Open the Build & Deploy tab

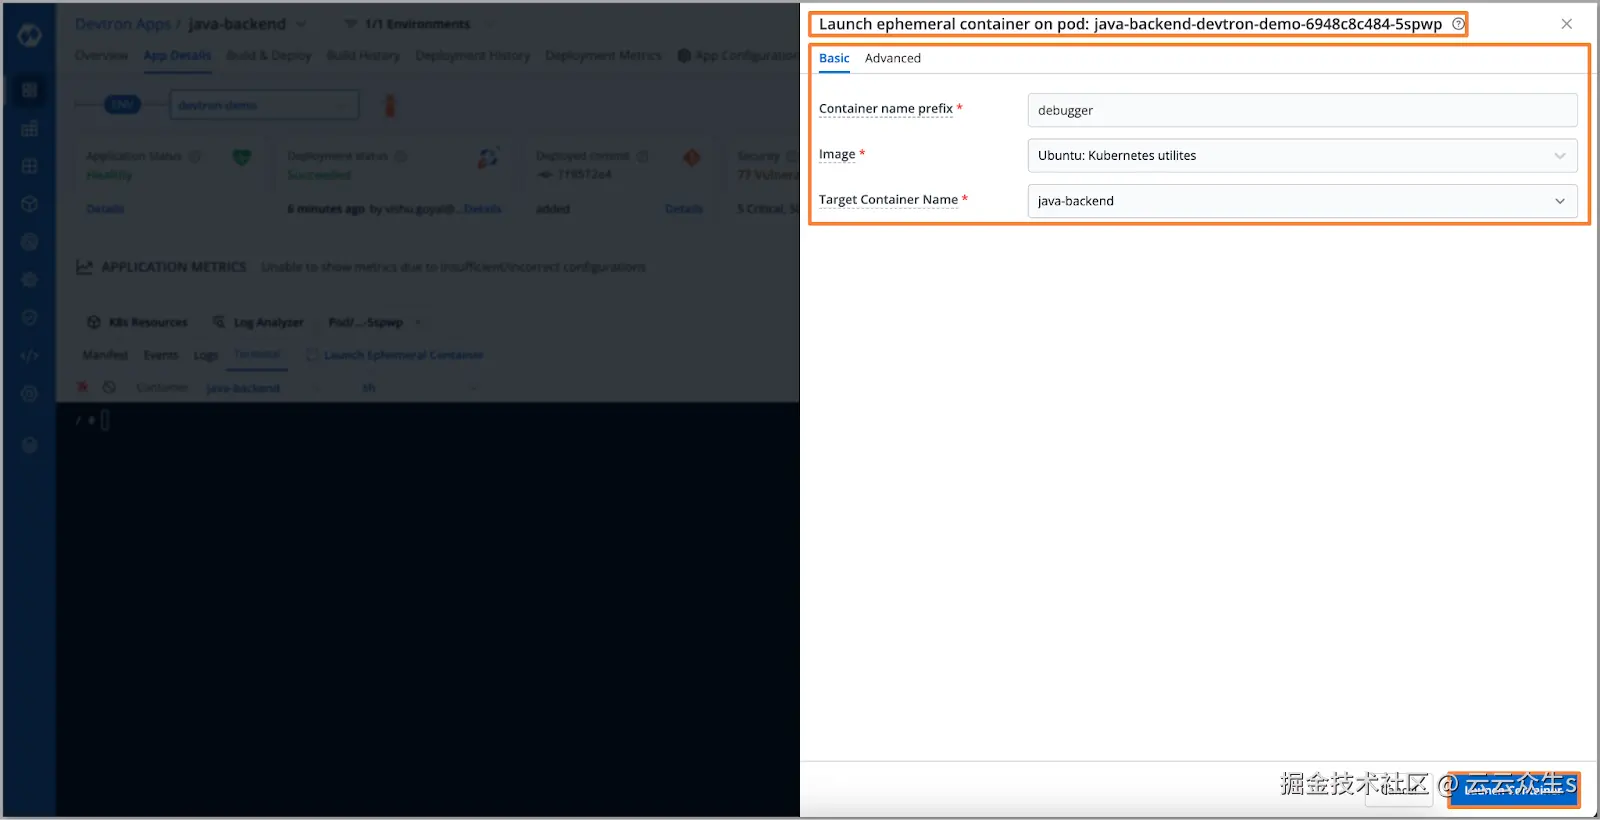coord(268,55)
